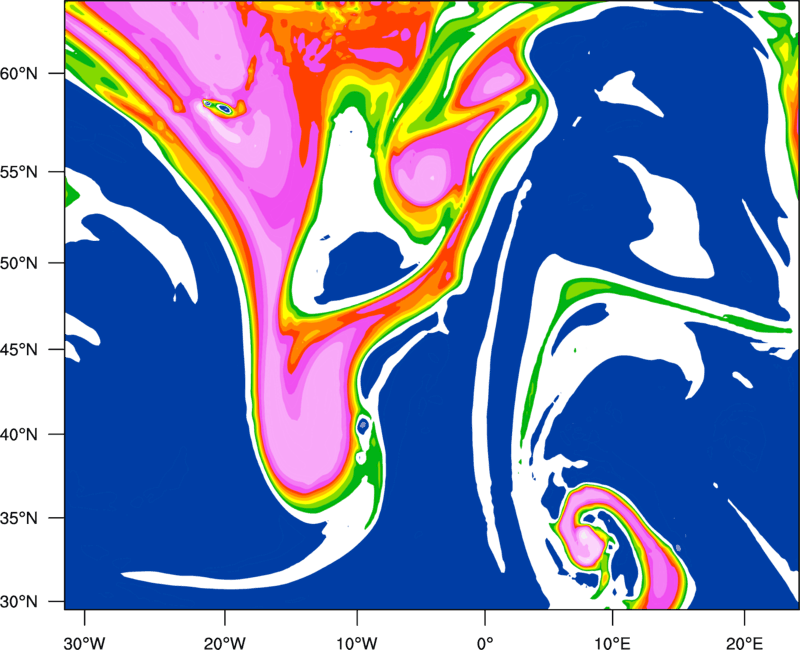Click the 40°N latitude label

click(x=19, y=434)
